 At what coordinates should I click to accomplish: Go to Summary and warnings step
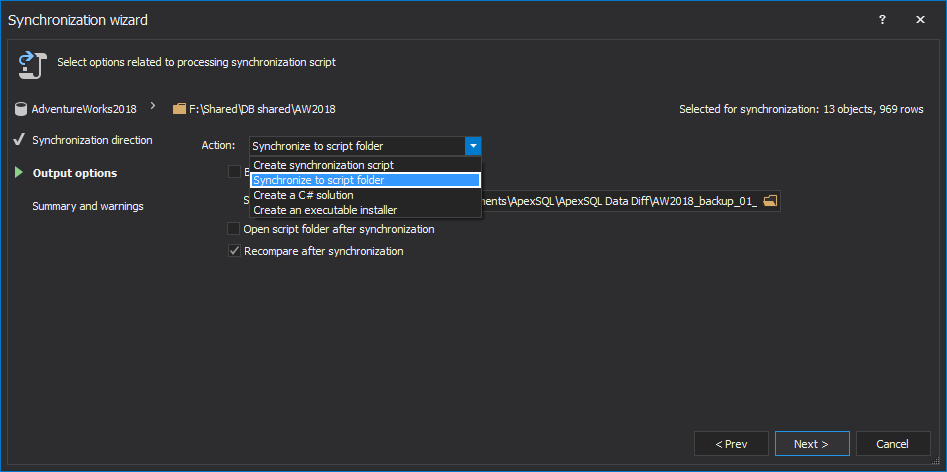[x=88, y=206]
